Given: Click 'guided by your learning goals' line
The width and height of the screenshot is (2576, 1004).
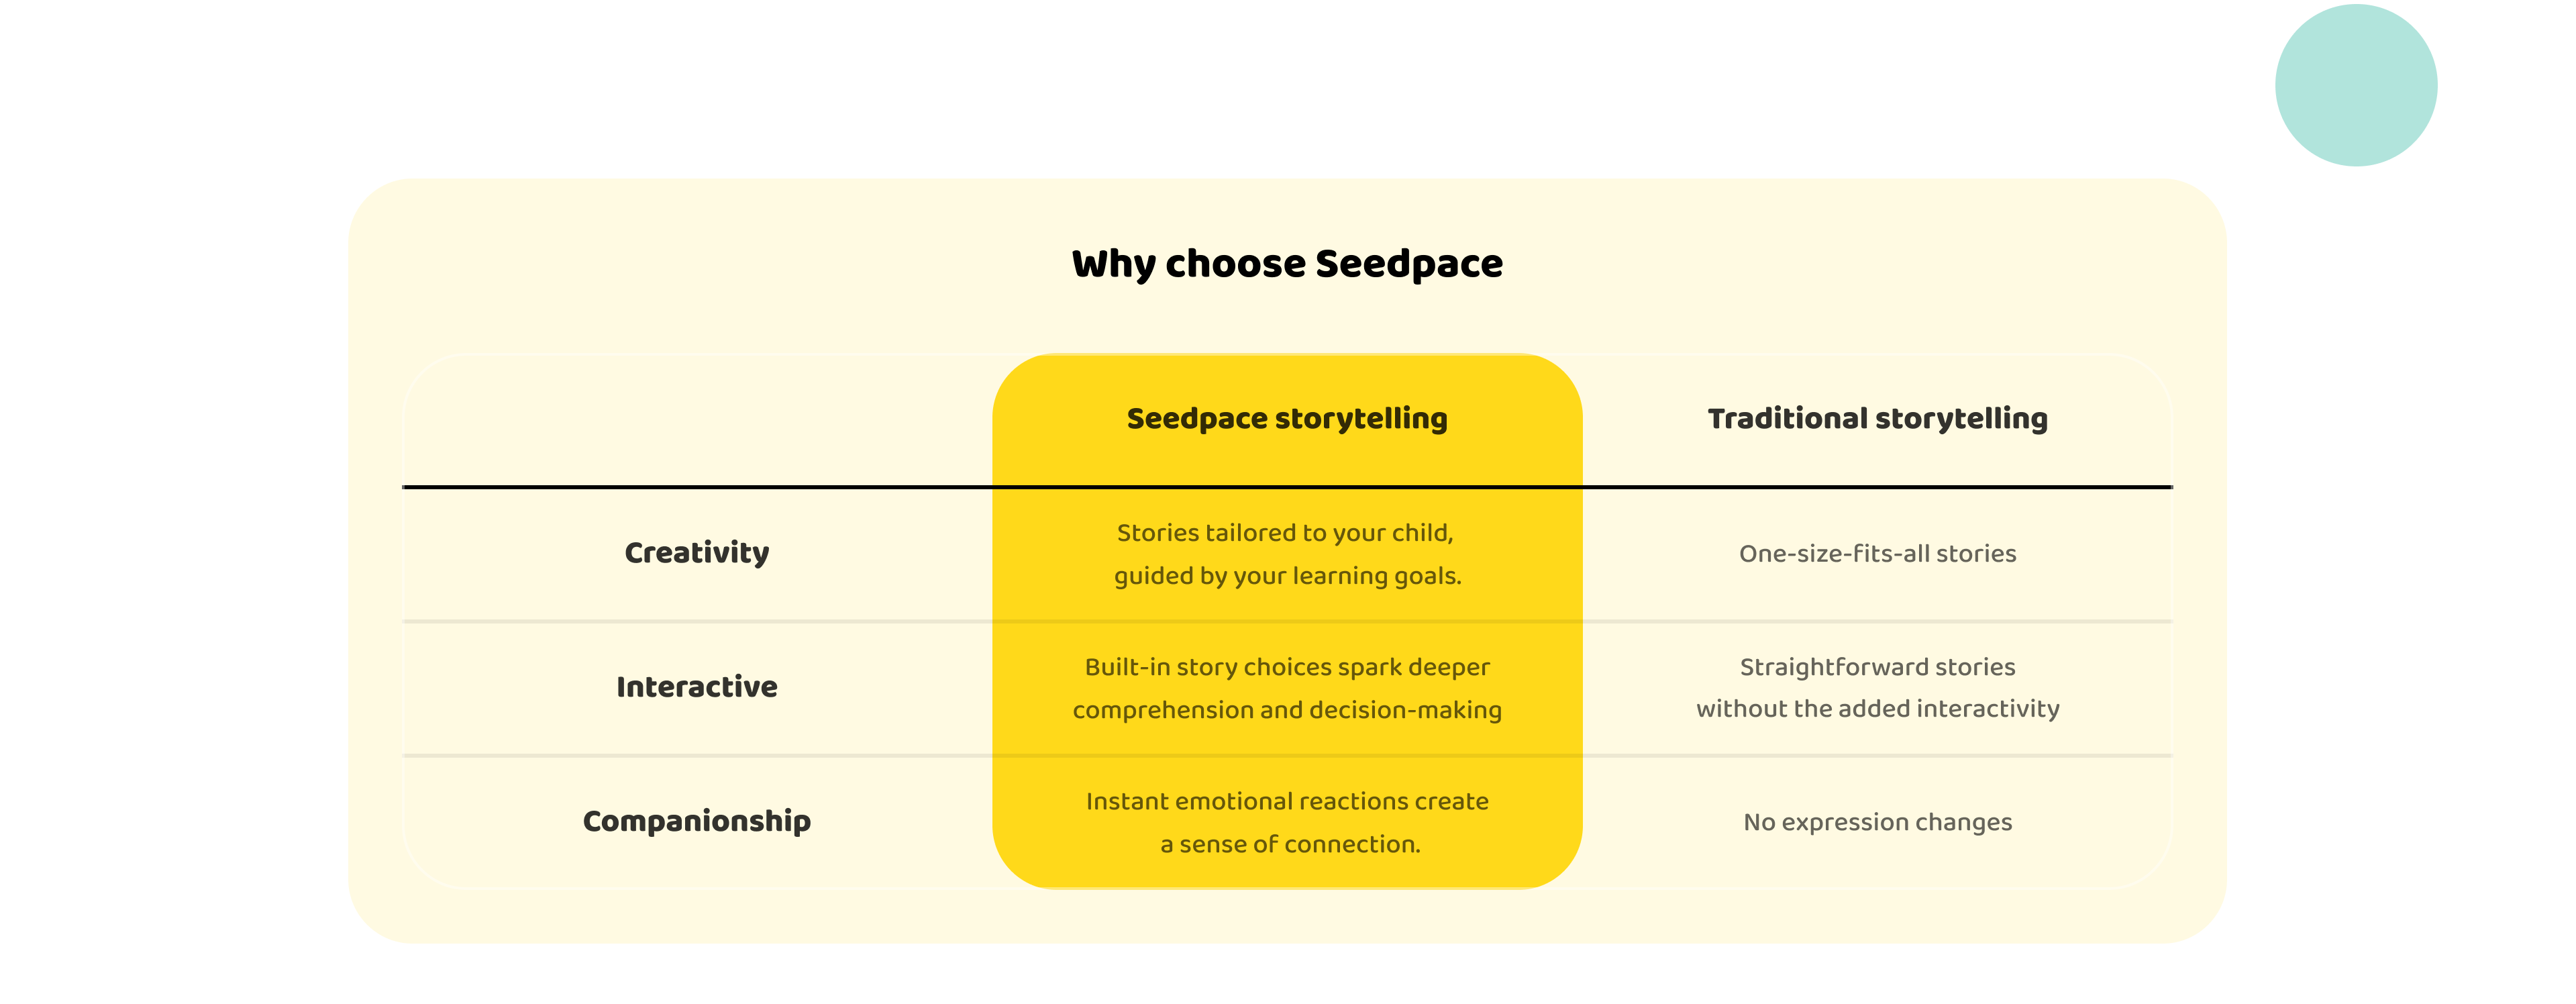Looking at the screenshot, I should click(1287, 576).
